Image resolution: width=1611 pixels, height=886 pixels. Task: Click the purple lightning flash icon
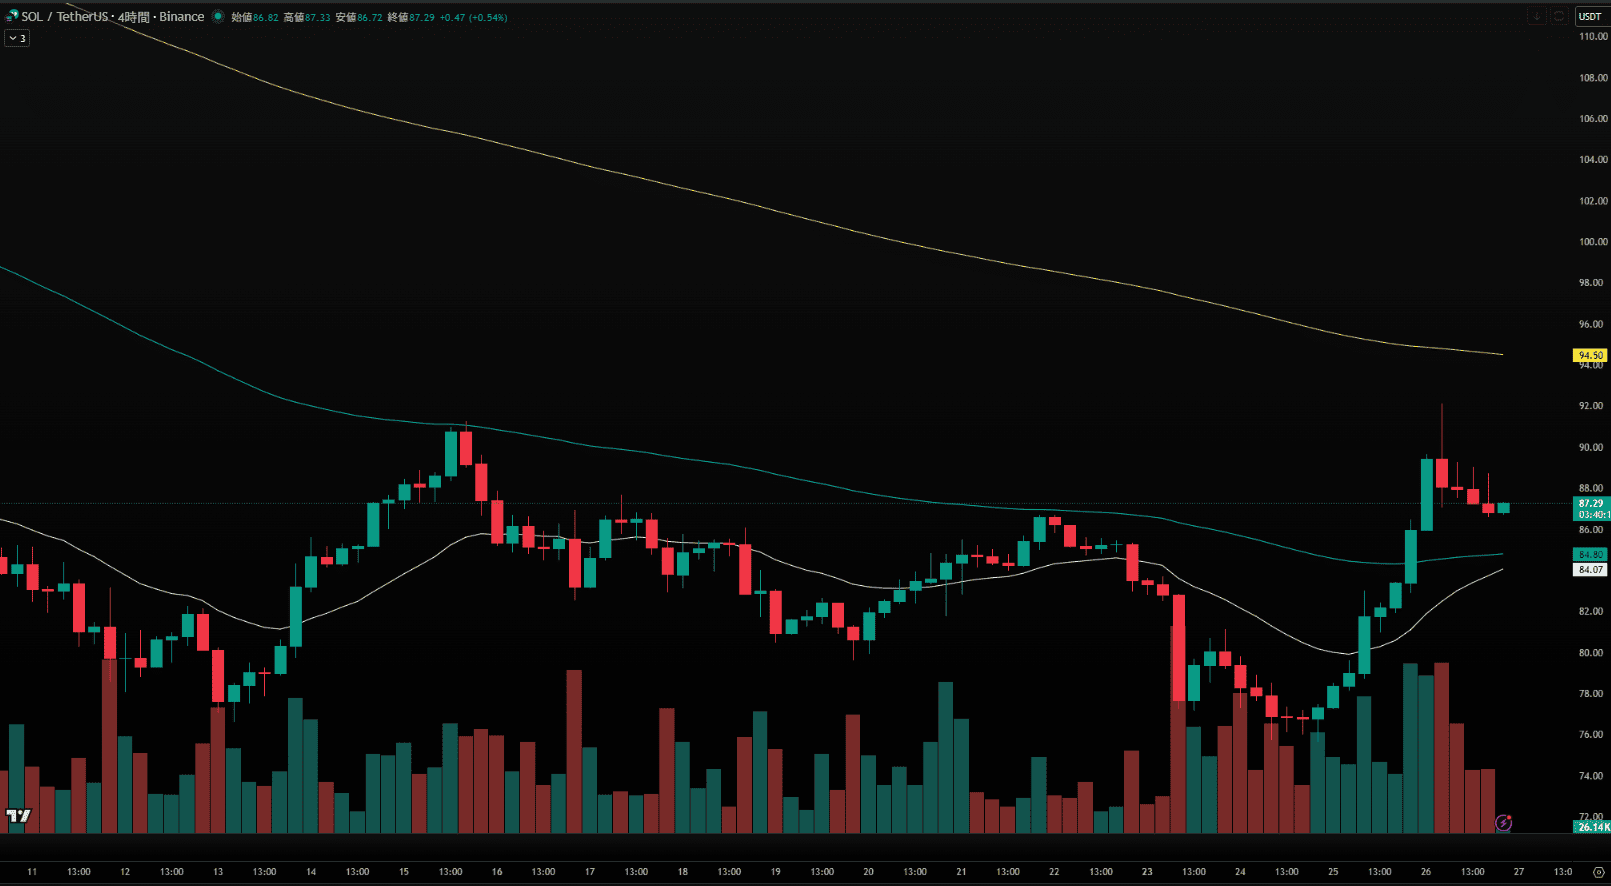click(1502, 823)
